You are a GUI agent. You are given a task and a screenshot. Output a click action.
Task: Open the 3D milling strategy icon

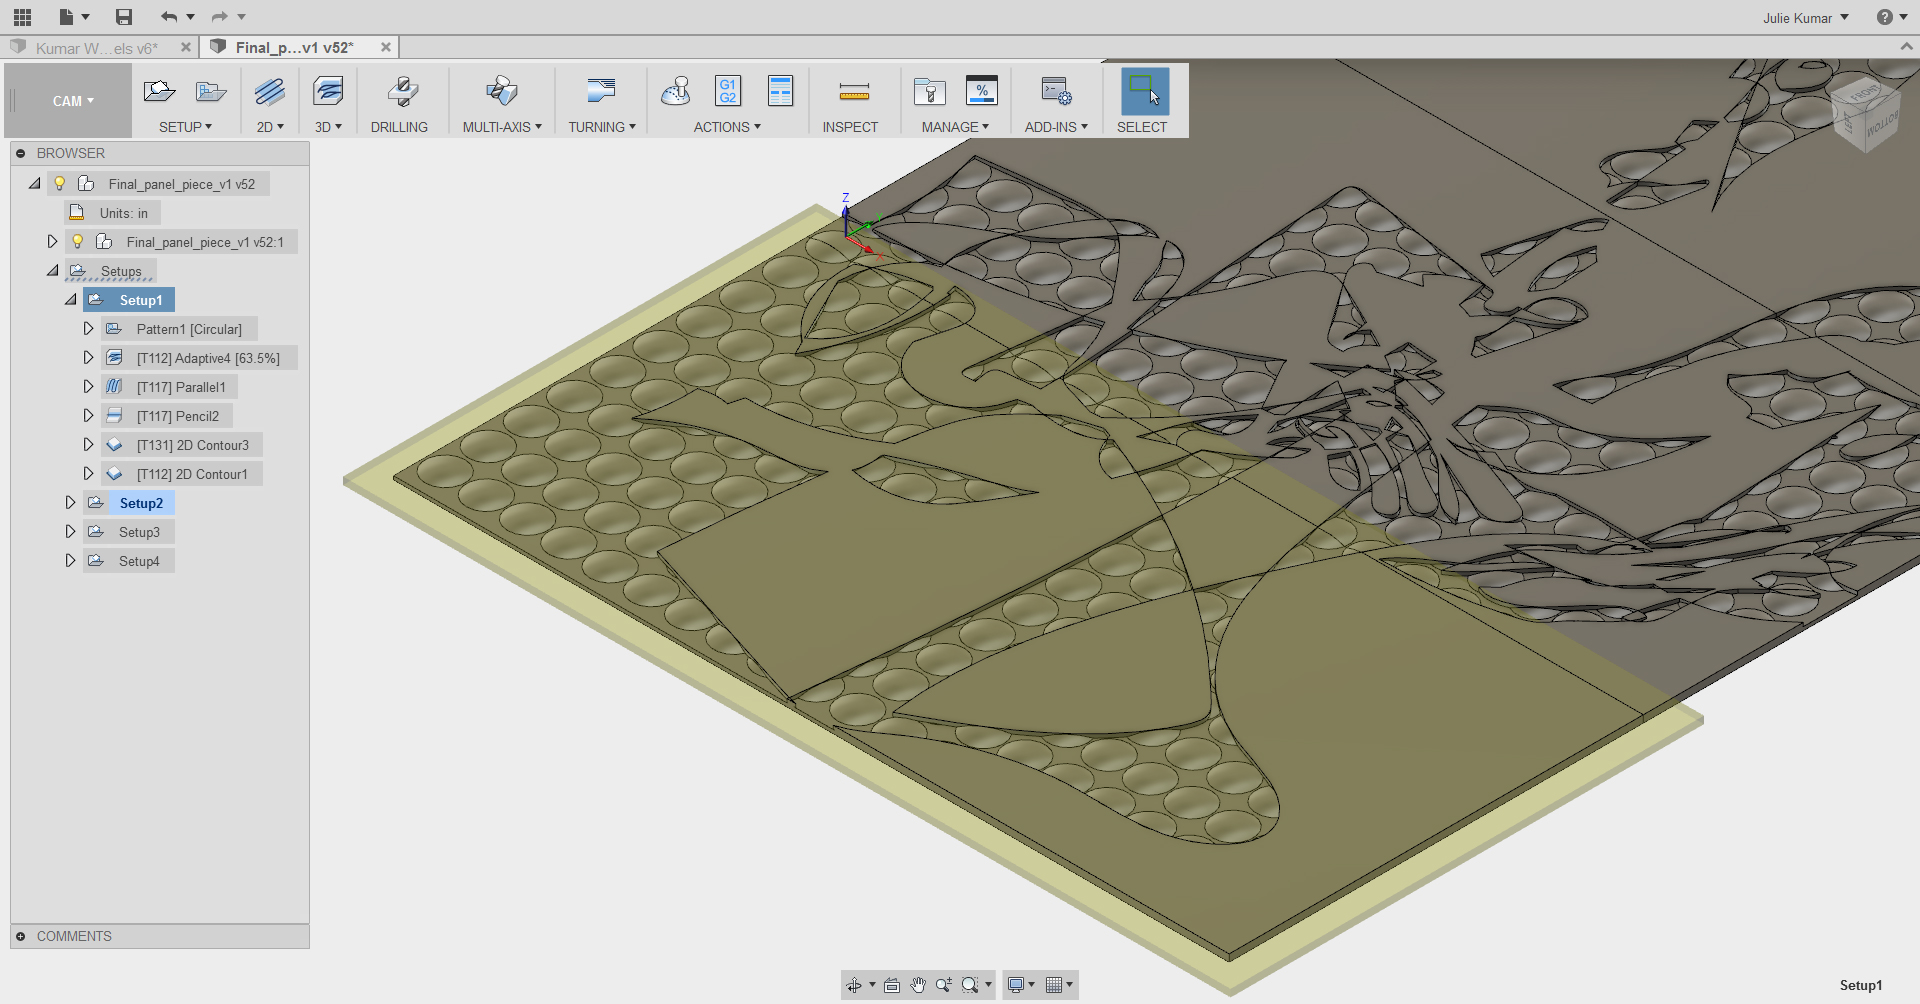[x=328, y=92]
